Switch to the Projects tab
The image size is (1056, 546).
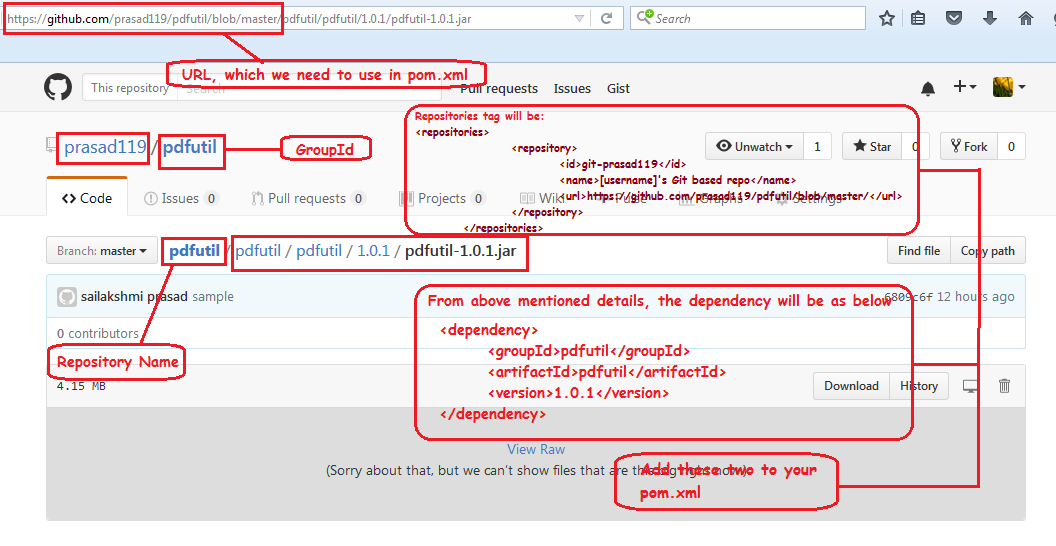tap(442, 198)
